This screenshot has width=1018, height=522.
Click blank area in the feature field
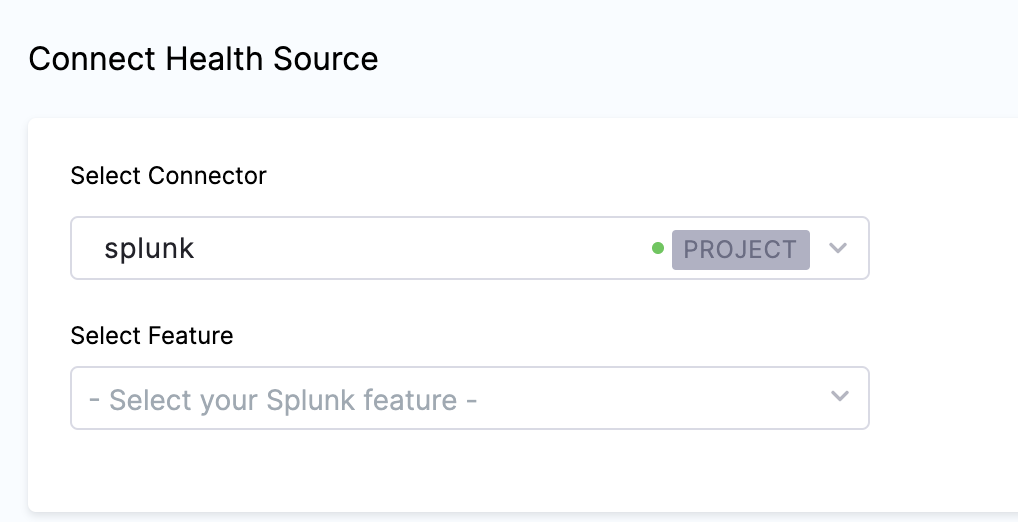650,398
